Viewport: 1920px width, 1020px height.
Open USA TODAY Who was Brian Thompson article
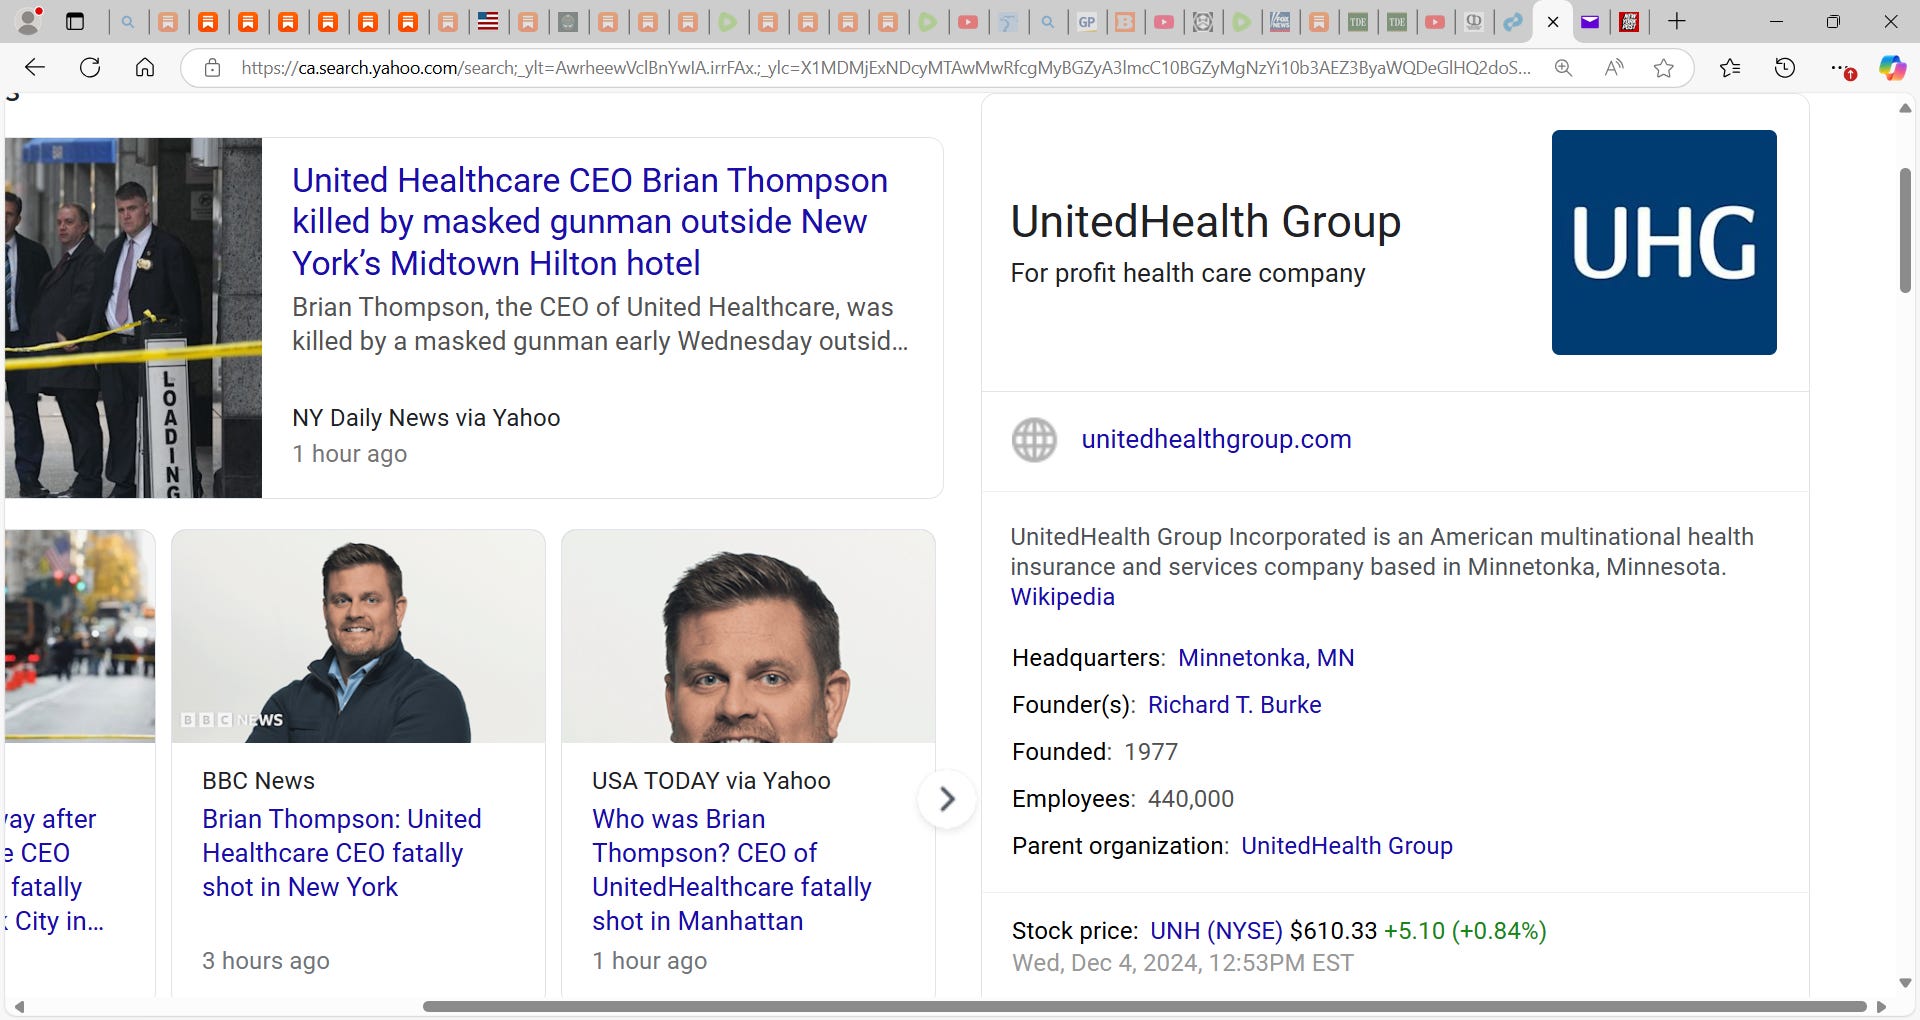point(732,870)
